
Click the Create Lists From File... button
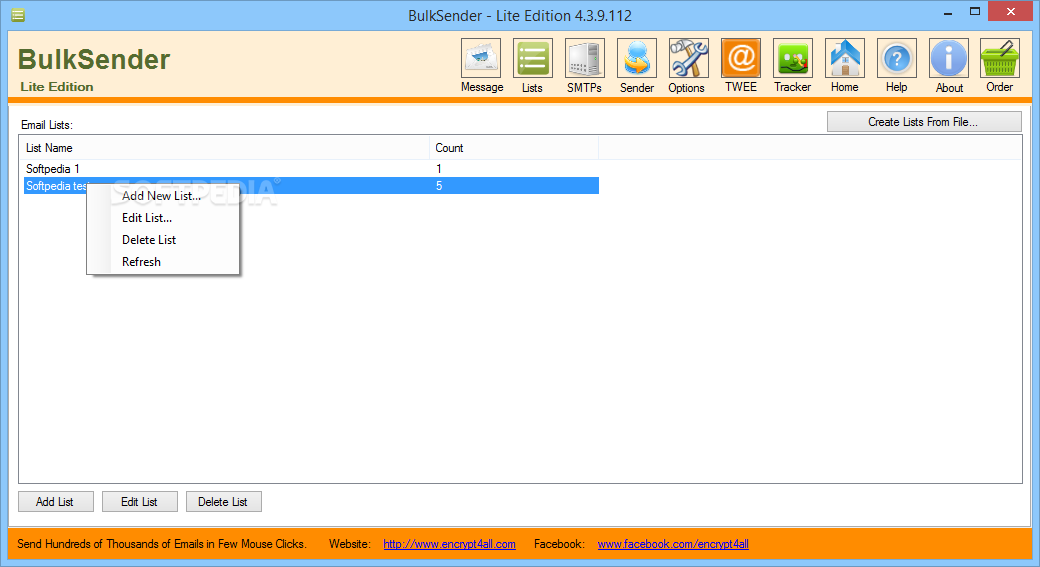coord(924,122)
